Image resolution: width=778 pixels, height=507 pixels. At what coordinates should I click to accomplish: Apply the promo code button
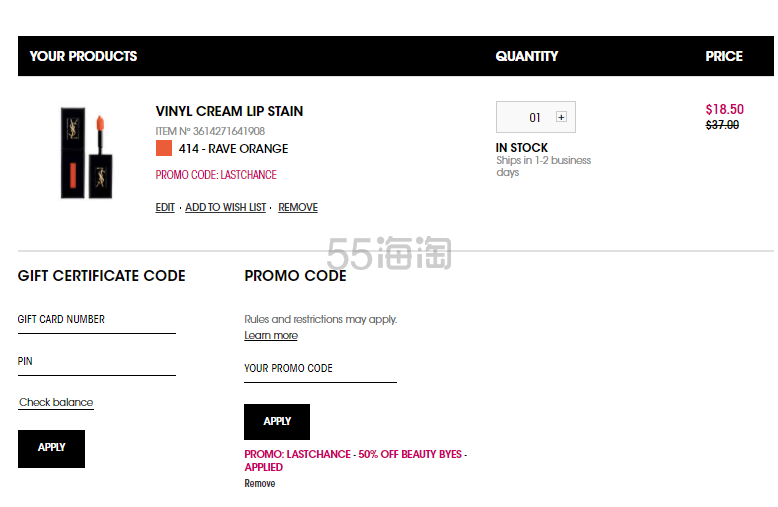click(277, 422)
